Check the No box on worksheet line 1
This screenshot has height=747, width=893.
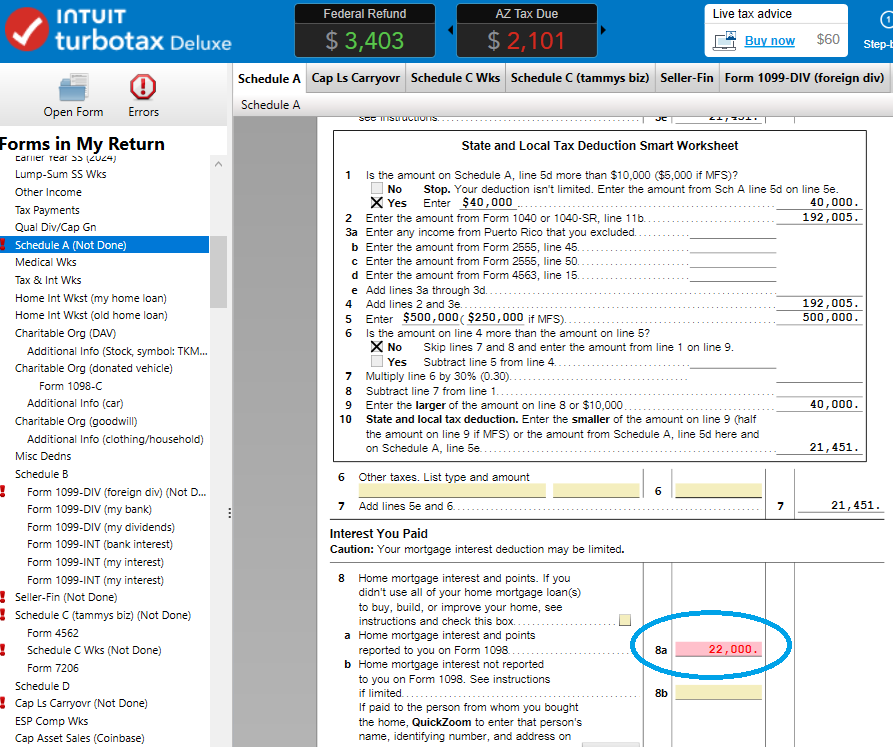point(376,189)
